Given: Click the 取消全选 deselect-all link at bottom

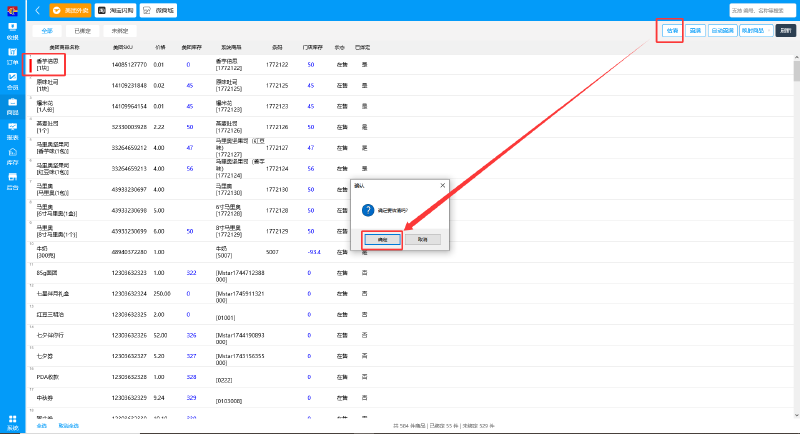Looking at the screenshot, I should (x=68, y=425).
